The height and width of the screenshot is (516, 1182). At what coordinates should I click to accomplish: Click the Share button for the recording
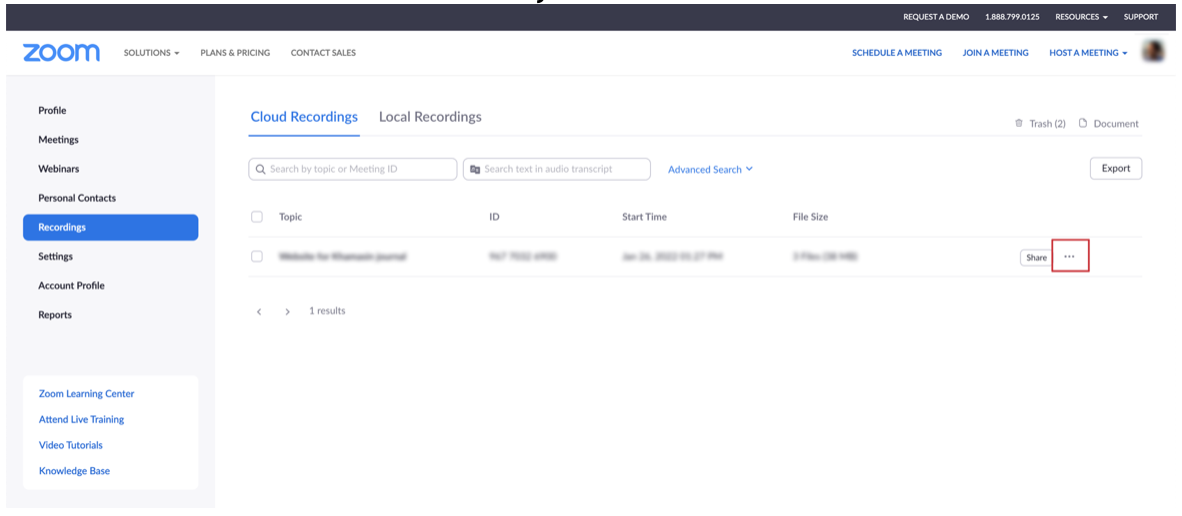(1037, 258)
